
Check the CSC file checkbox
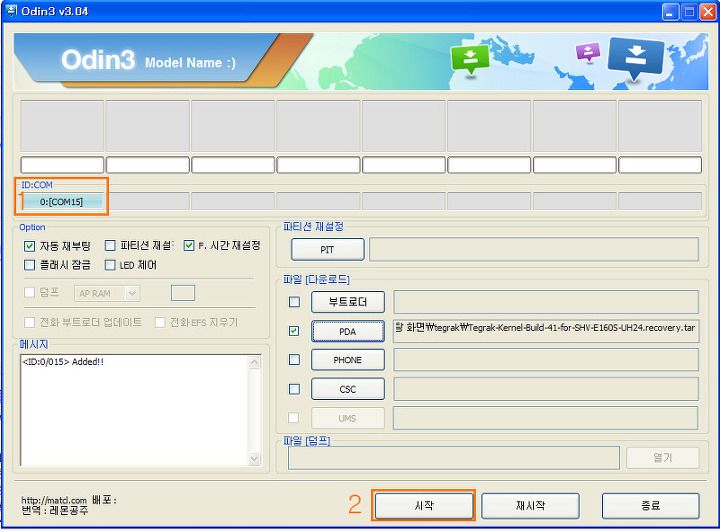pyautogui.click(x=294, y=389)
